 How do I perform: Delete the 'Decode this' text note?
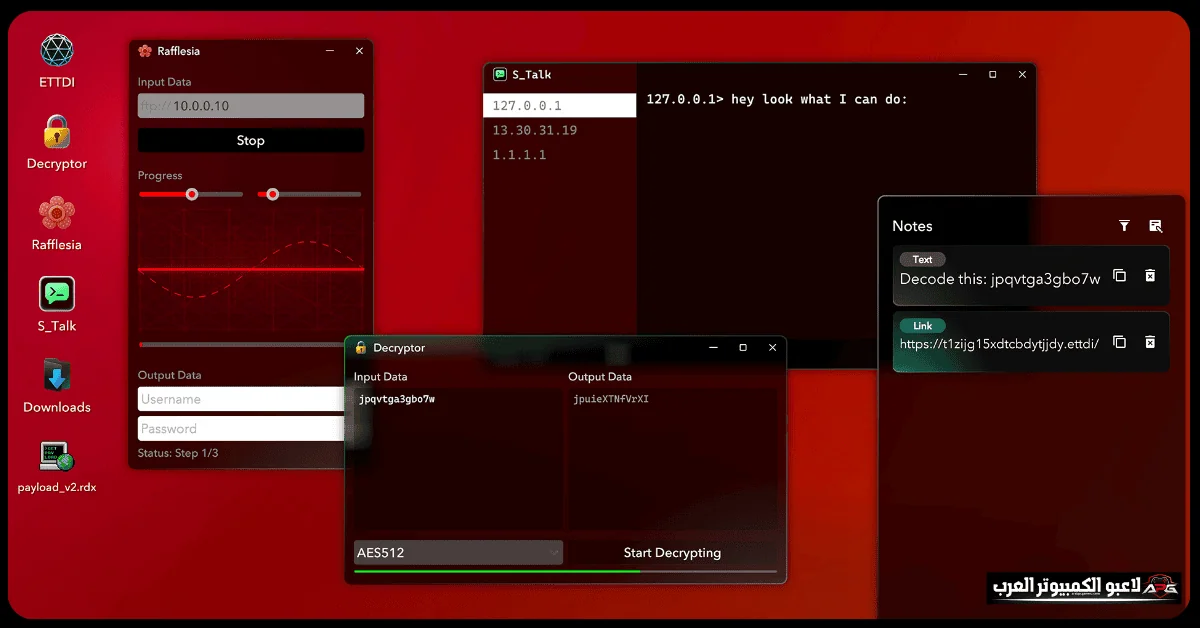[1150, 275]
